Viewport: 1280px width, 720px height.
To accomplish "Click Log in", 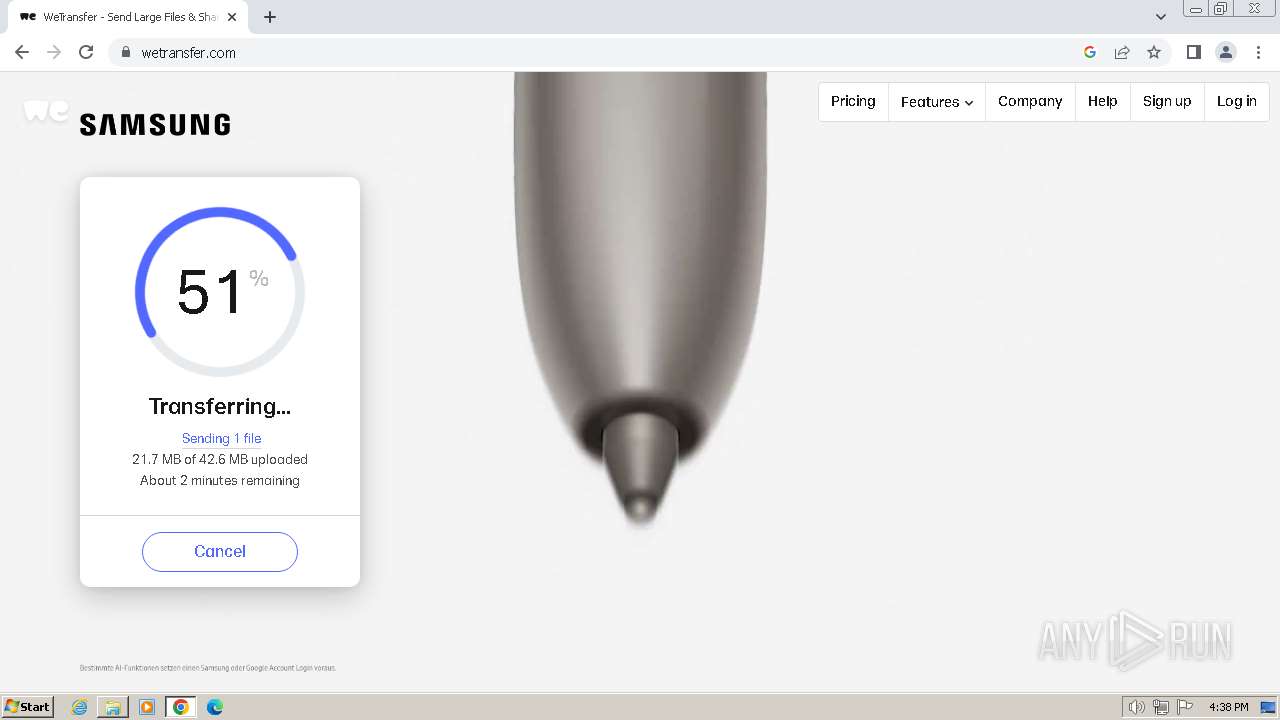I will (1237, 101).
